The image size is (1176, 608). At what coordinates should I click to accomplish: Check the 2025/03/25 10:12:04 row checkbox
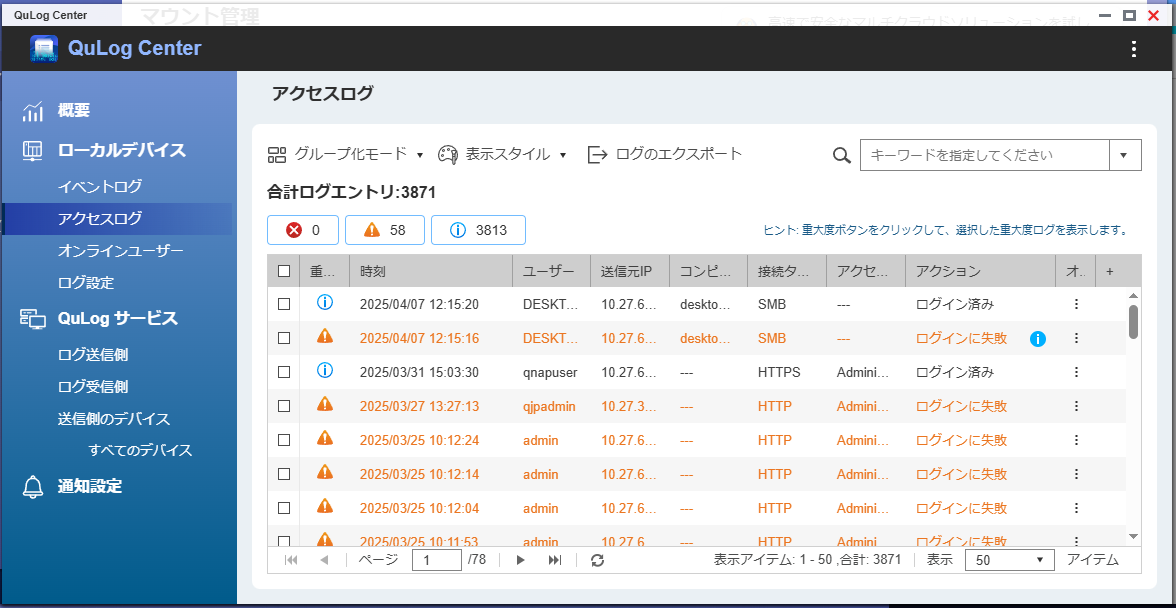tap(284, 508)
